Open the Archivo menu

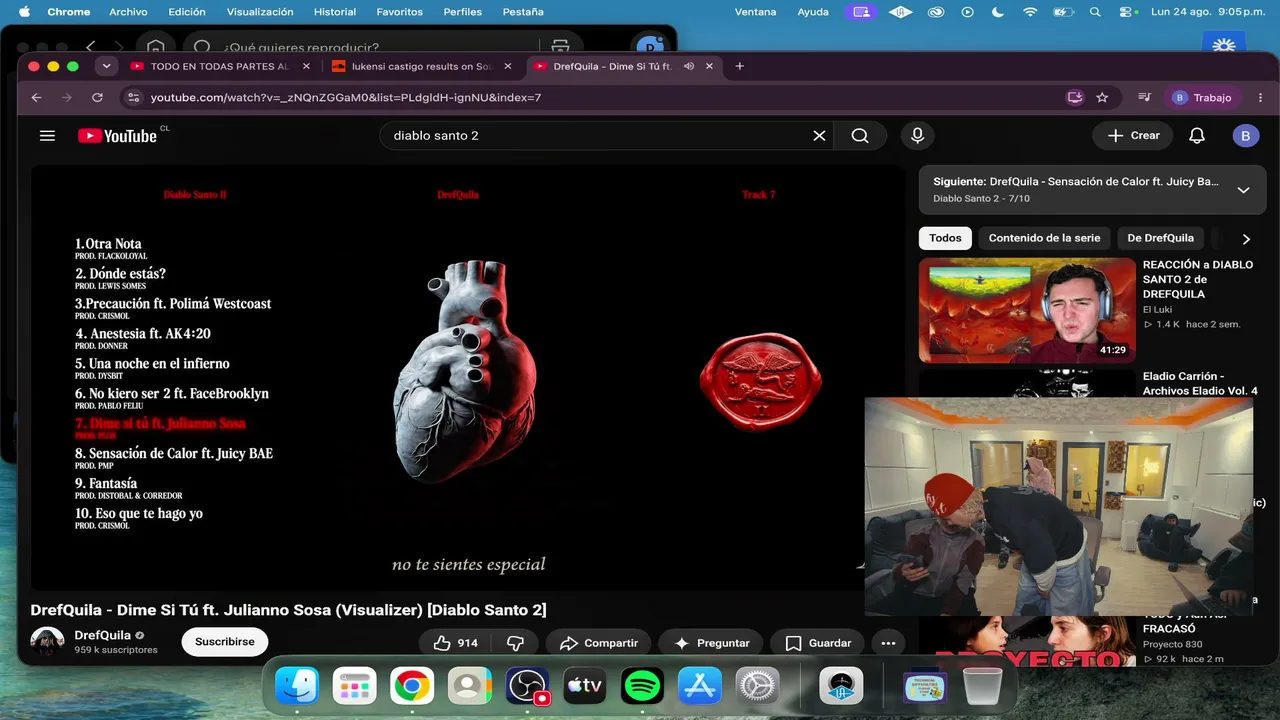(x=128, y=12)
